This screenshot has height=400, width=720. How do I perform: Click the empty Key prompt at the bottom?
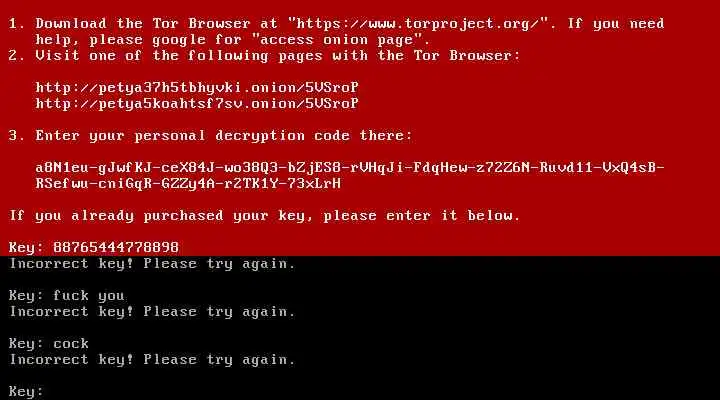(x=26, y=391)
